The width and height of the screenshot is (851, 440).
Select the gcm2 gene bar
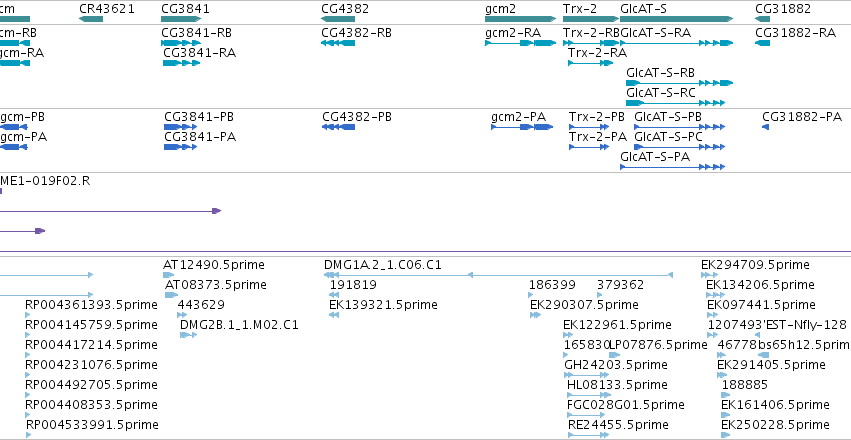pos(520,19)
